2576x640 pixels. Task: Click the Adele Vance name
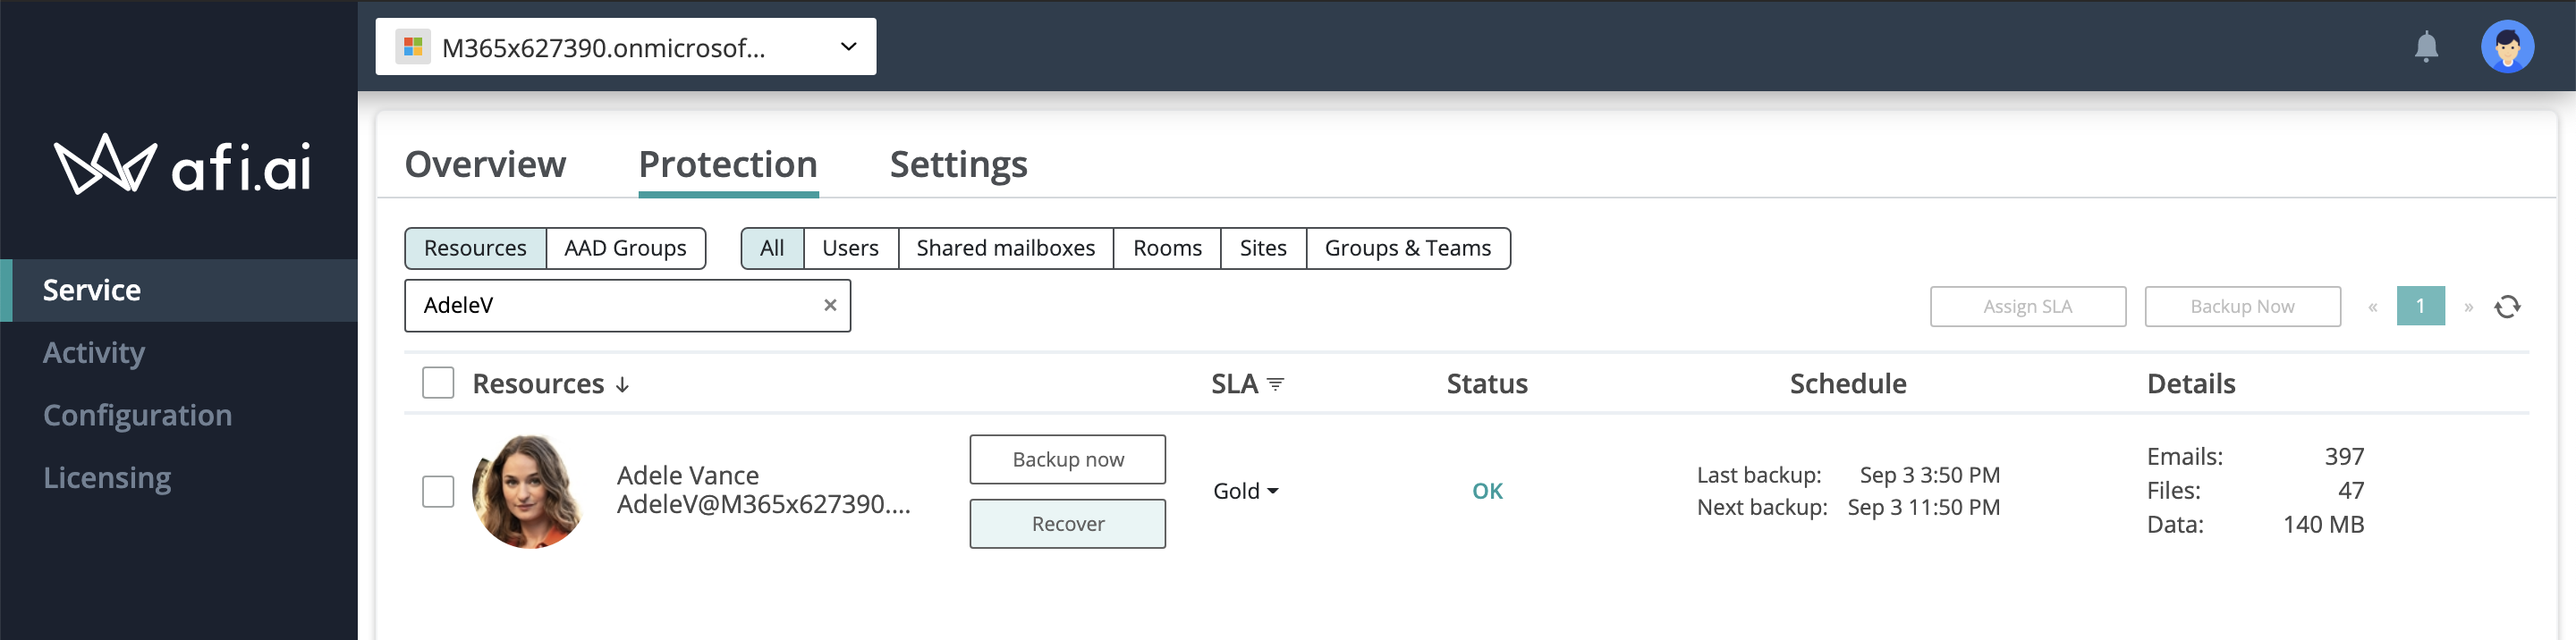tap(687, 475)
